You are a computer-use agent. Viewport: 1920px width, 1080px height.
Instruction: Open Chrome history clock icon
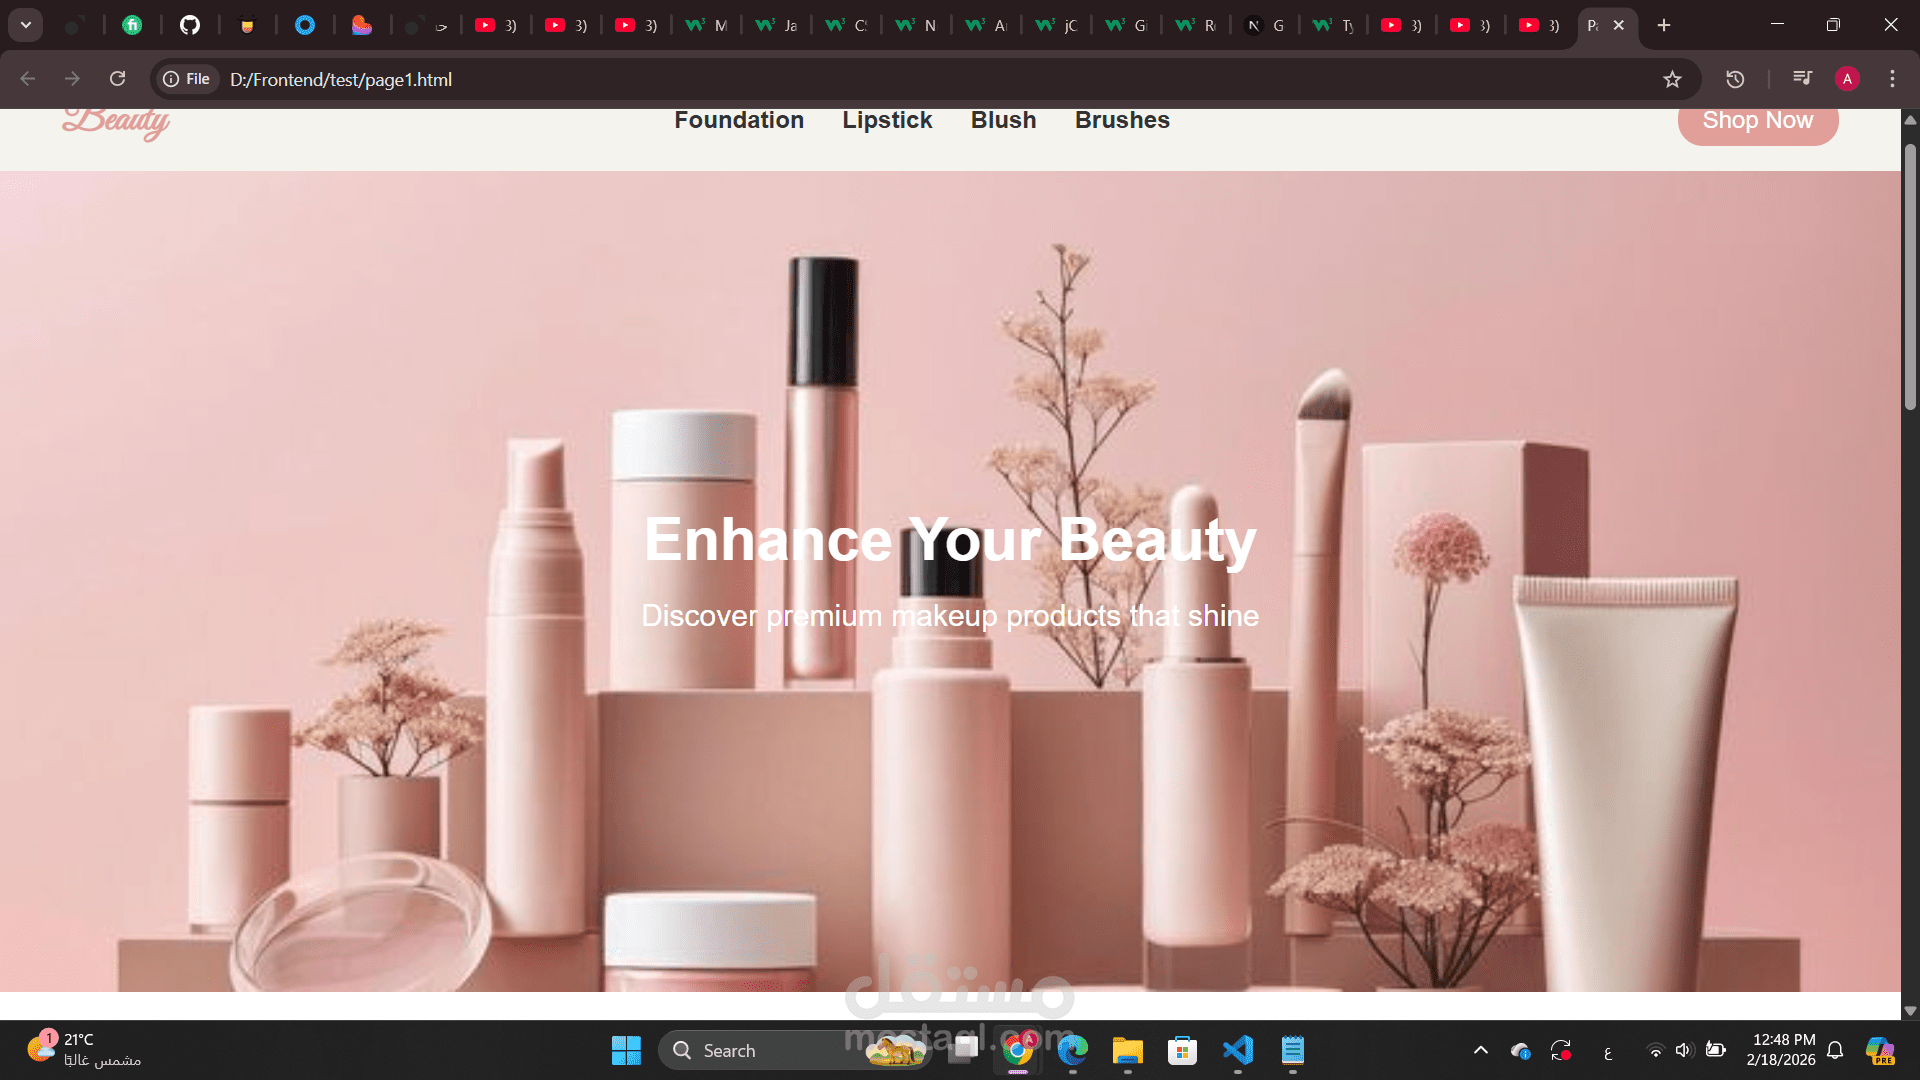tap(1735, 79)
